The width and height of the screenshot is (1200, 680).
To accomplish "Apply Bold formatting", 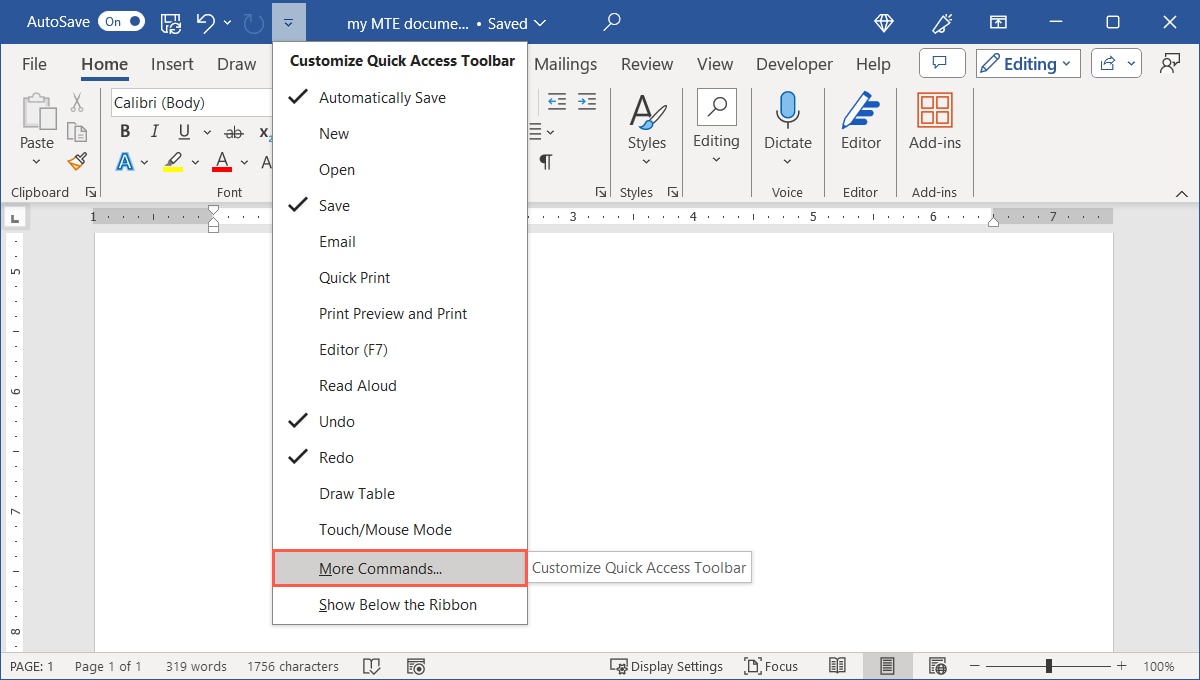I will click(125, 130).
